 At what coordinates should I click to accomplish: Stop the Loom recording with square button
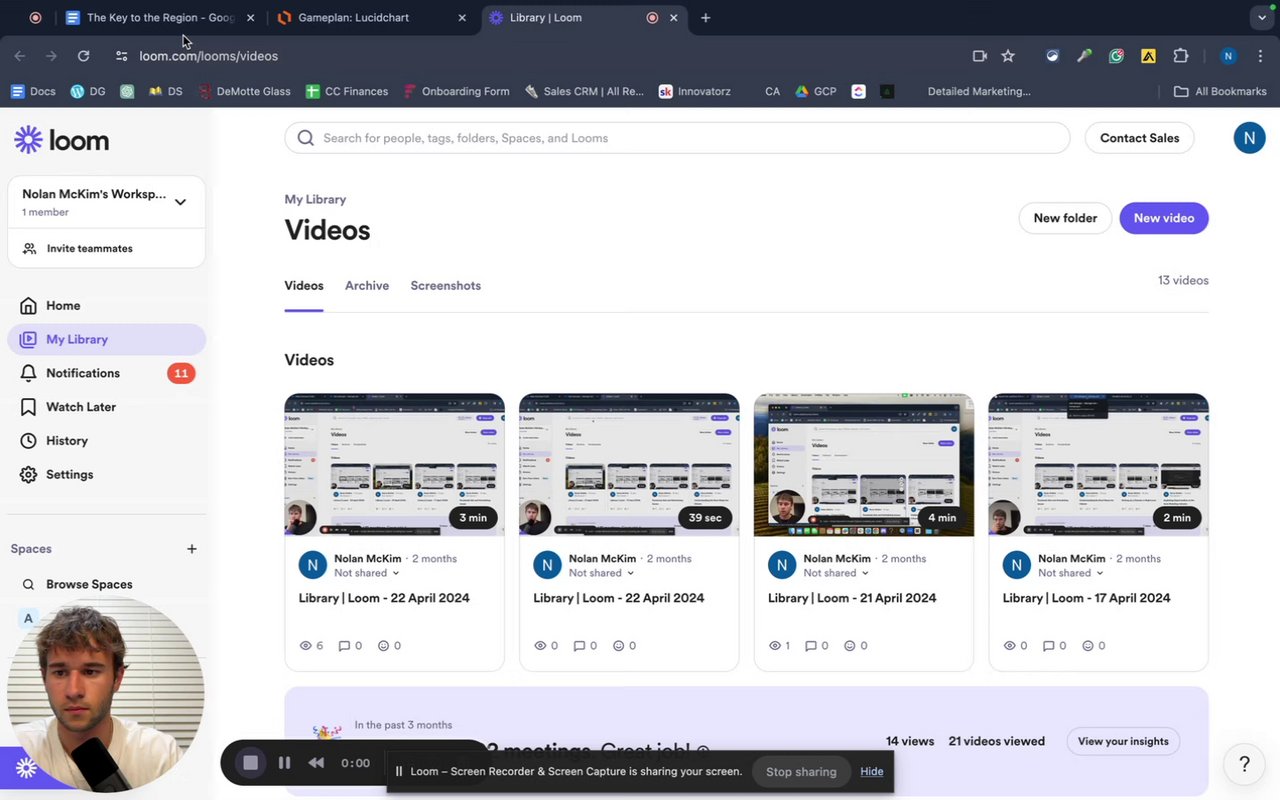tap(250, 763)
